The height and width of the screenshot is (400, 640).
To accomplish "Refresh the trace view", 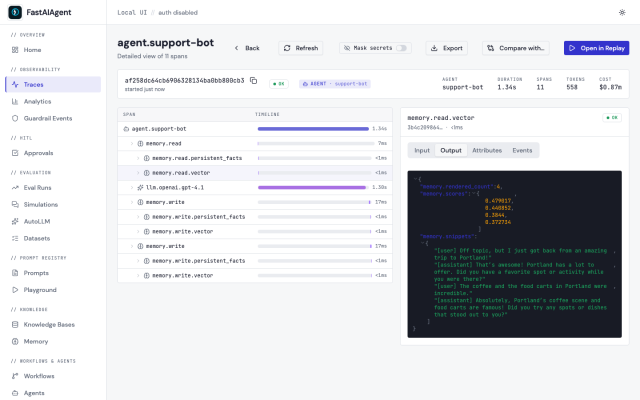I will point(301,48).
